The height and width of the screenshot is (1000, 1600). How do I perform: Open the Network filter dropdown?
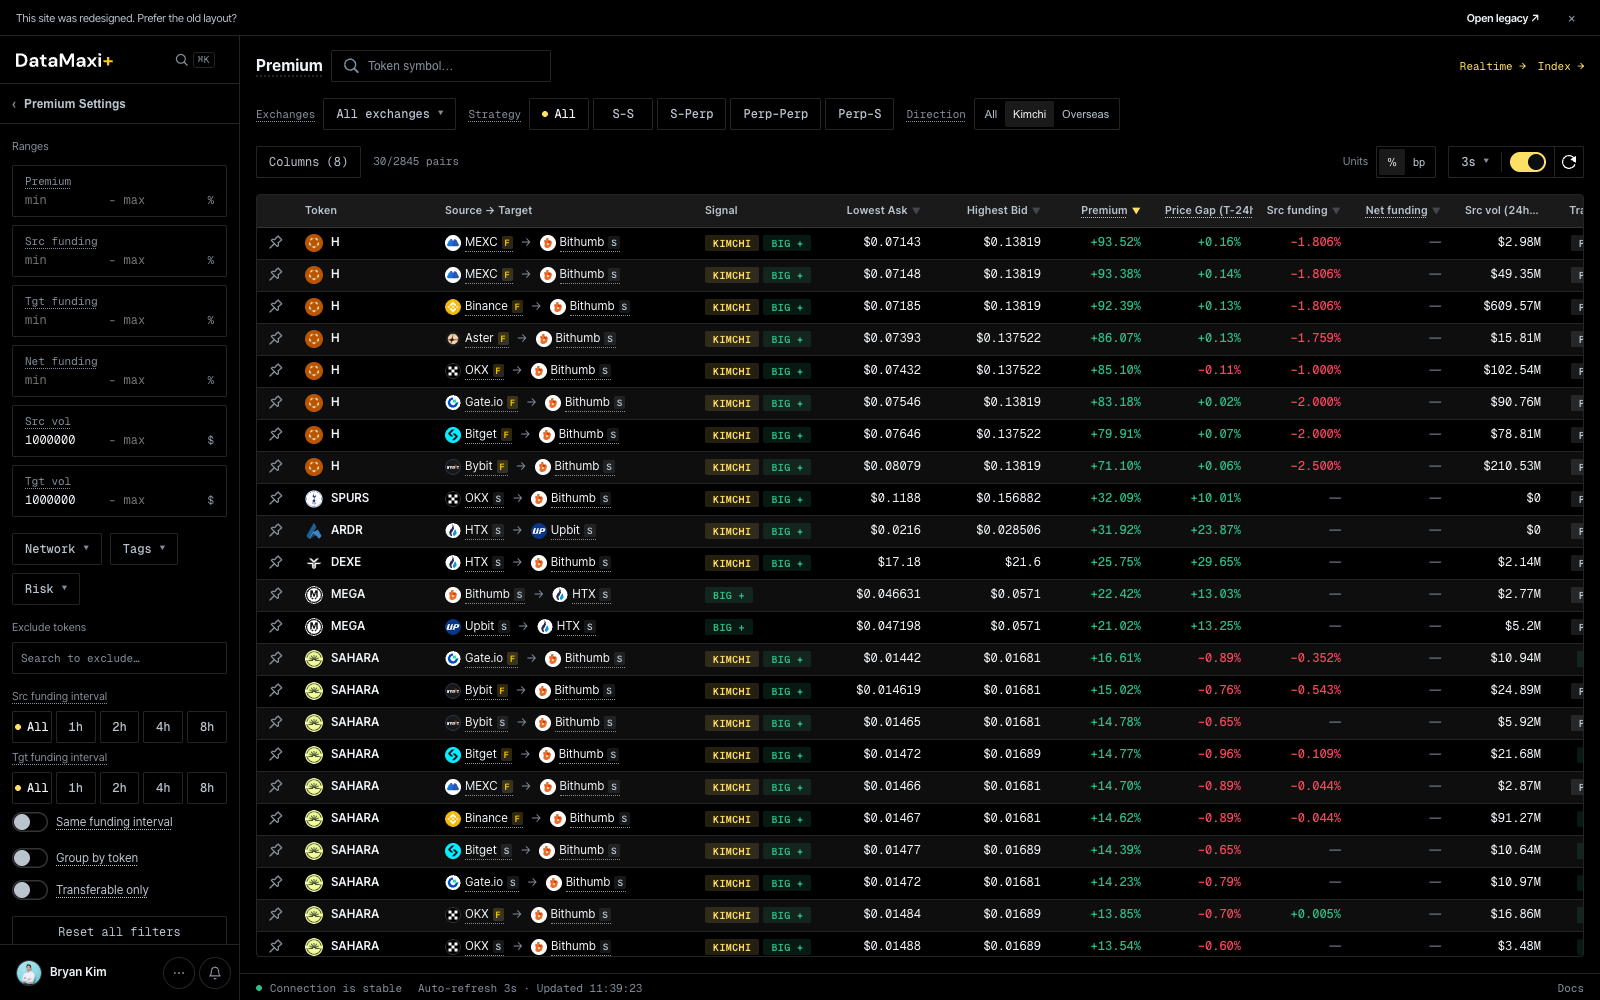(57, 549)
